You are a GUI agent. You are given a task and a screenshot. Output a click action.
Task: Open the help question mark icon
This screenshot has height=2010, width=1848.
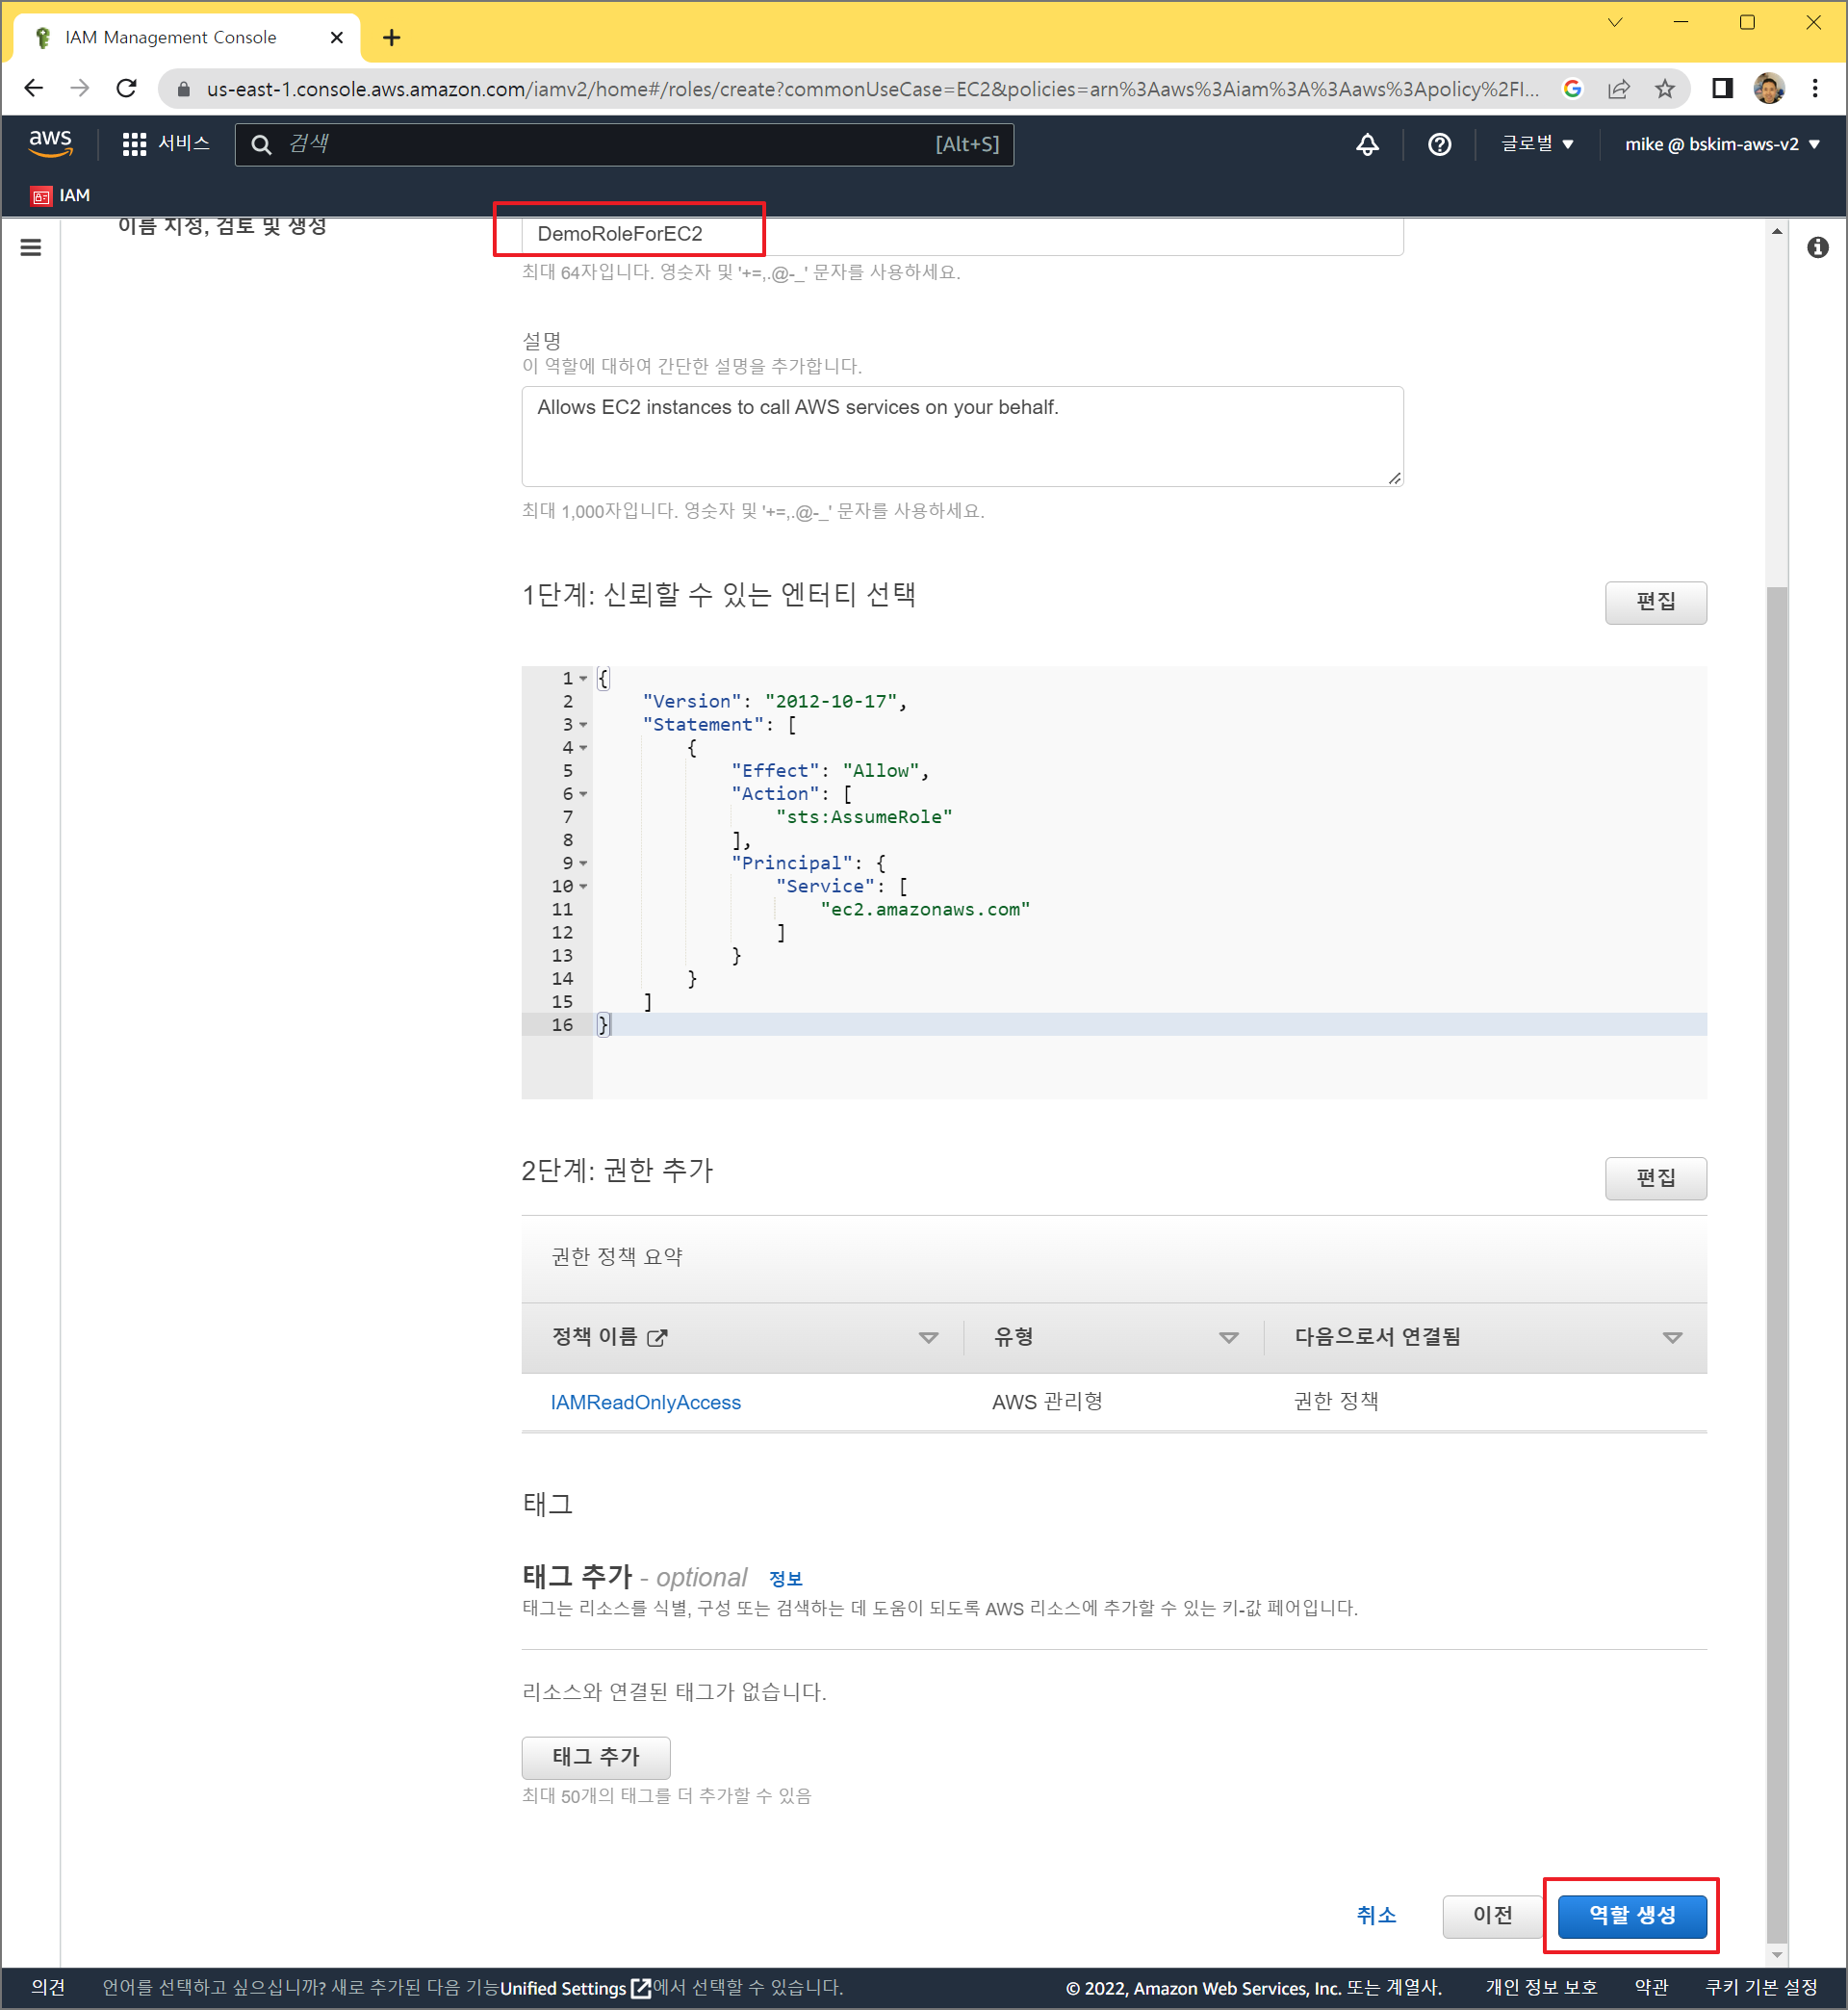[x=1439, y=144]
